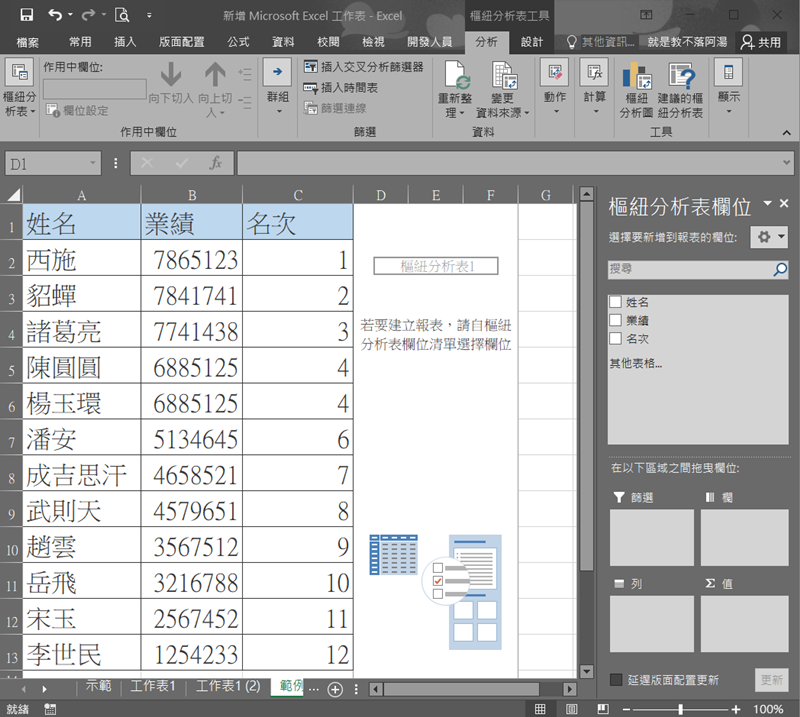Click the Insert Timeline icon
Viewport: 800px width, 717px height.
click(311, 88)
